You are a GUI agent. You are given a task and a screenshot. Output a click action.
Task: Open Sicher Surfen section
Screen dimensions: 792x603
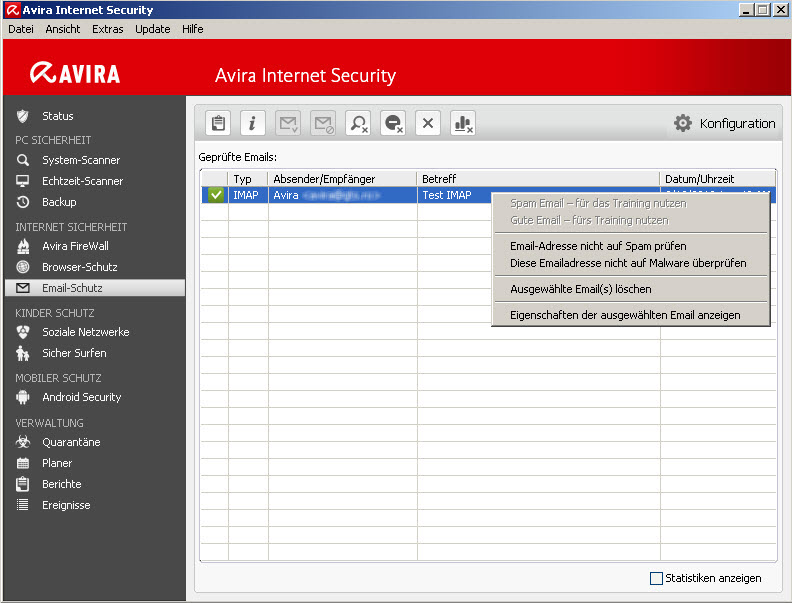pyautogui.click(x=74, y=353)
